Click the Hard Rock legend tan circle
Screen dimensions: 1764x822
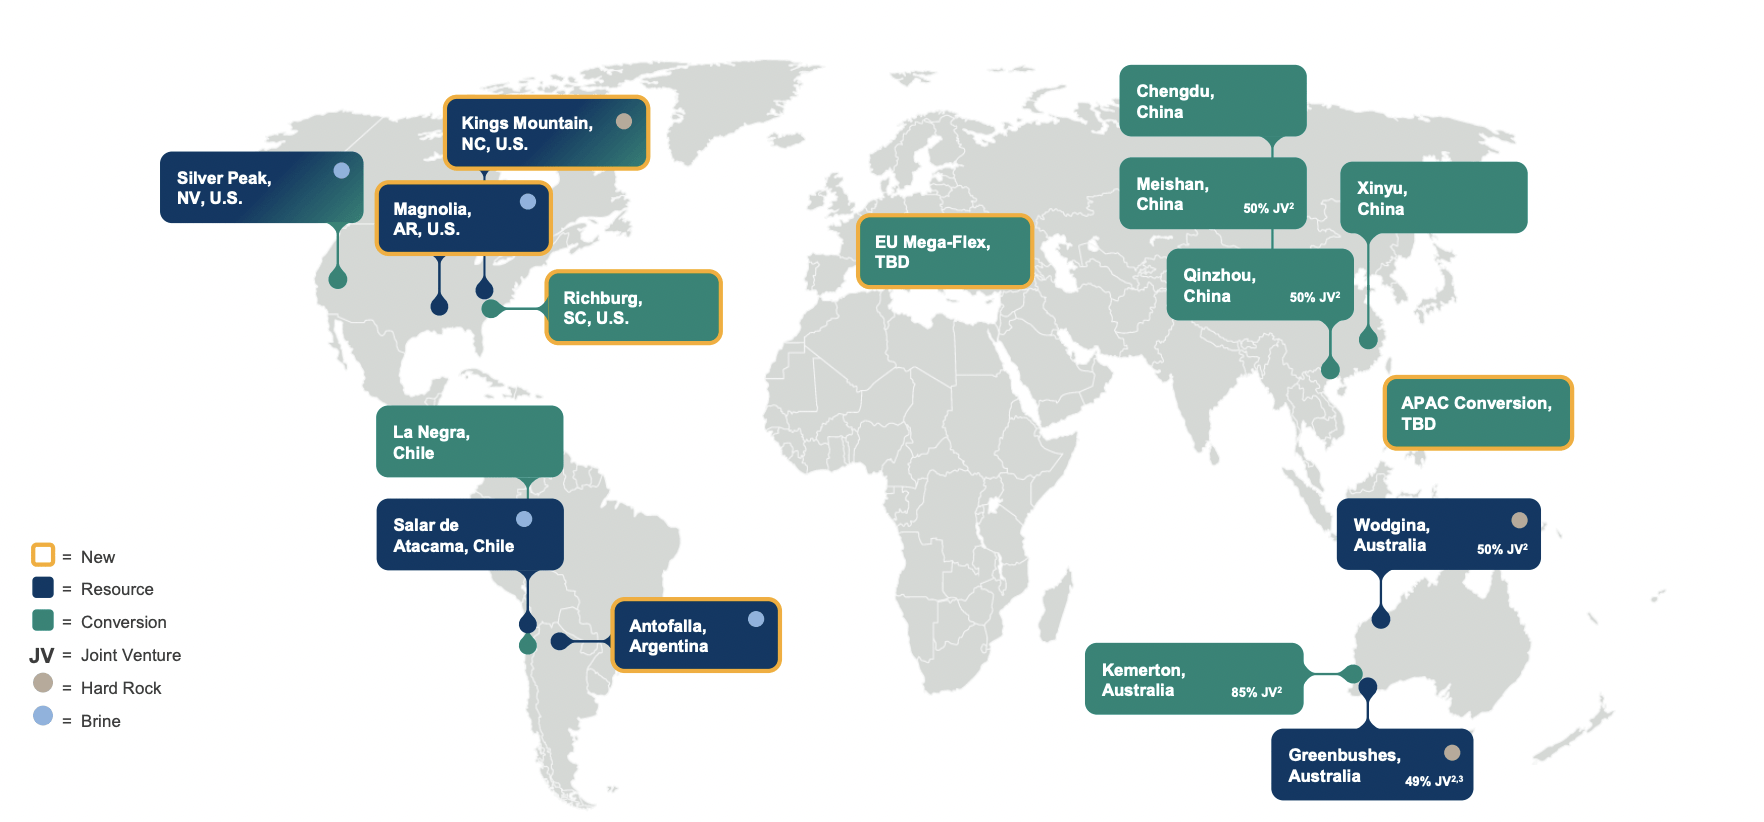click(x=43, y=683)
